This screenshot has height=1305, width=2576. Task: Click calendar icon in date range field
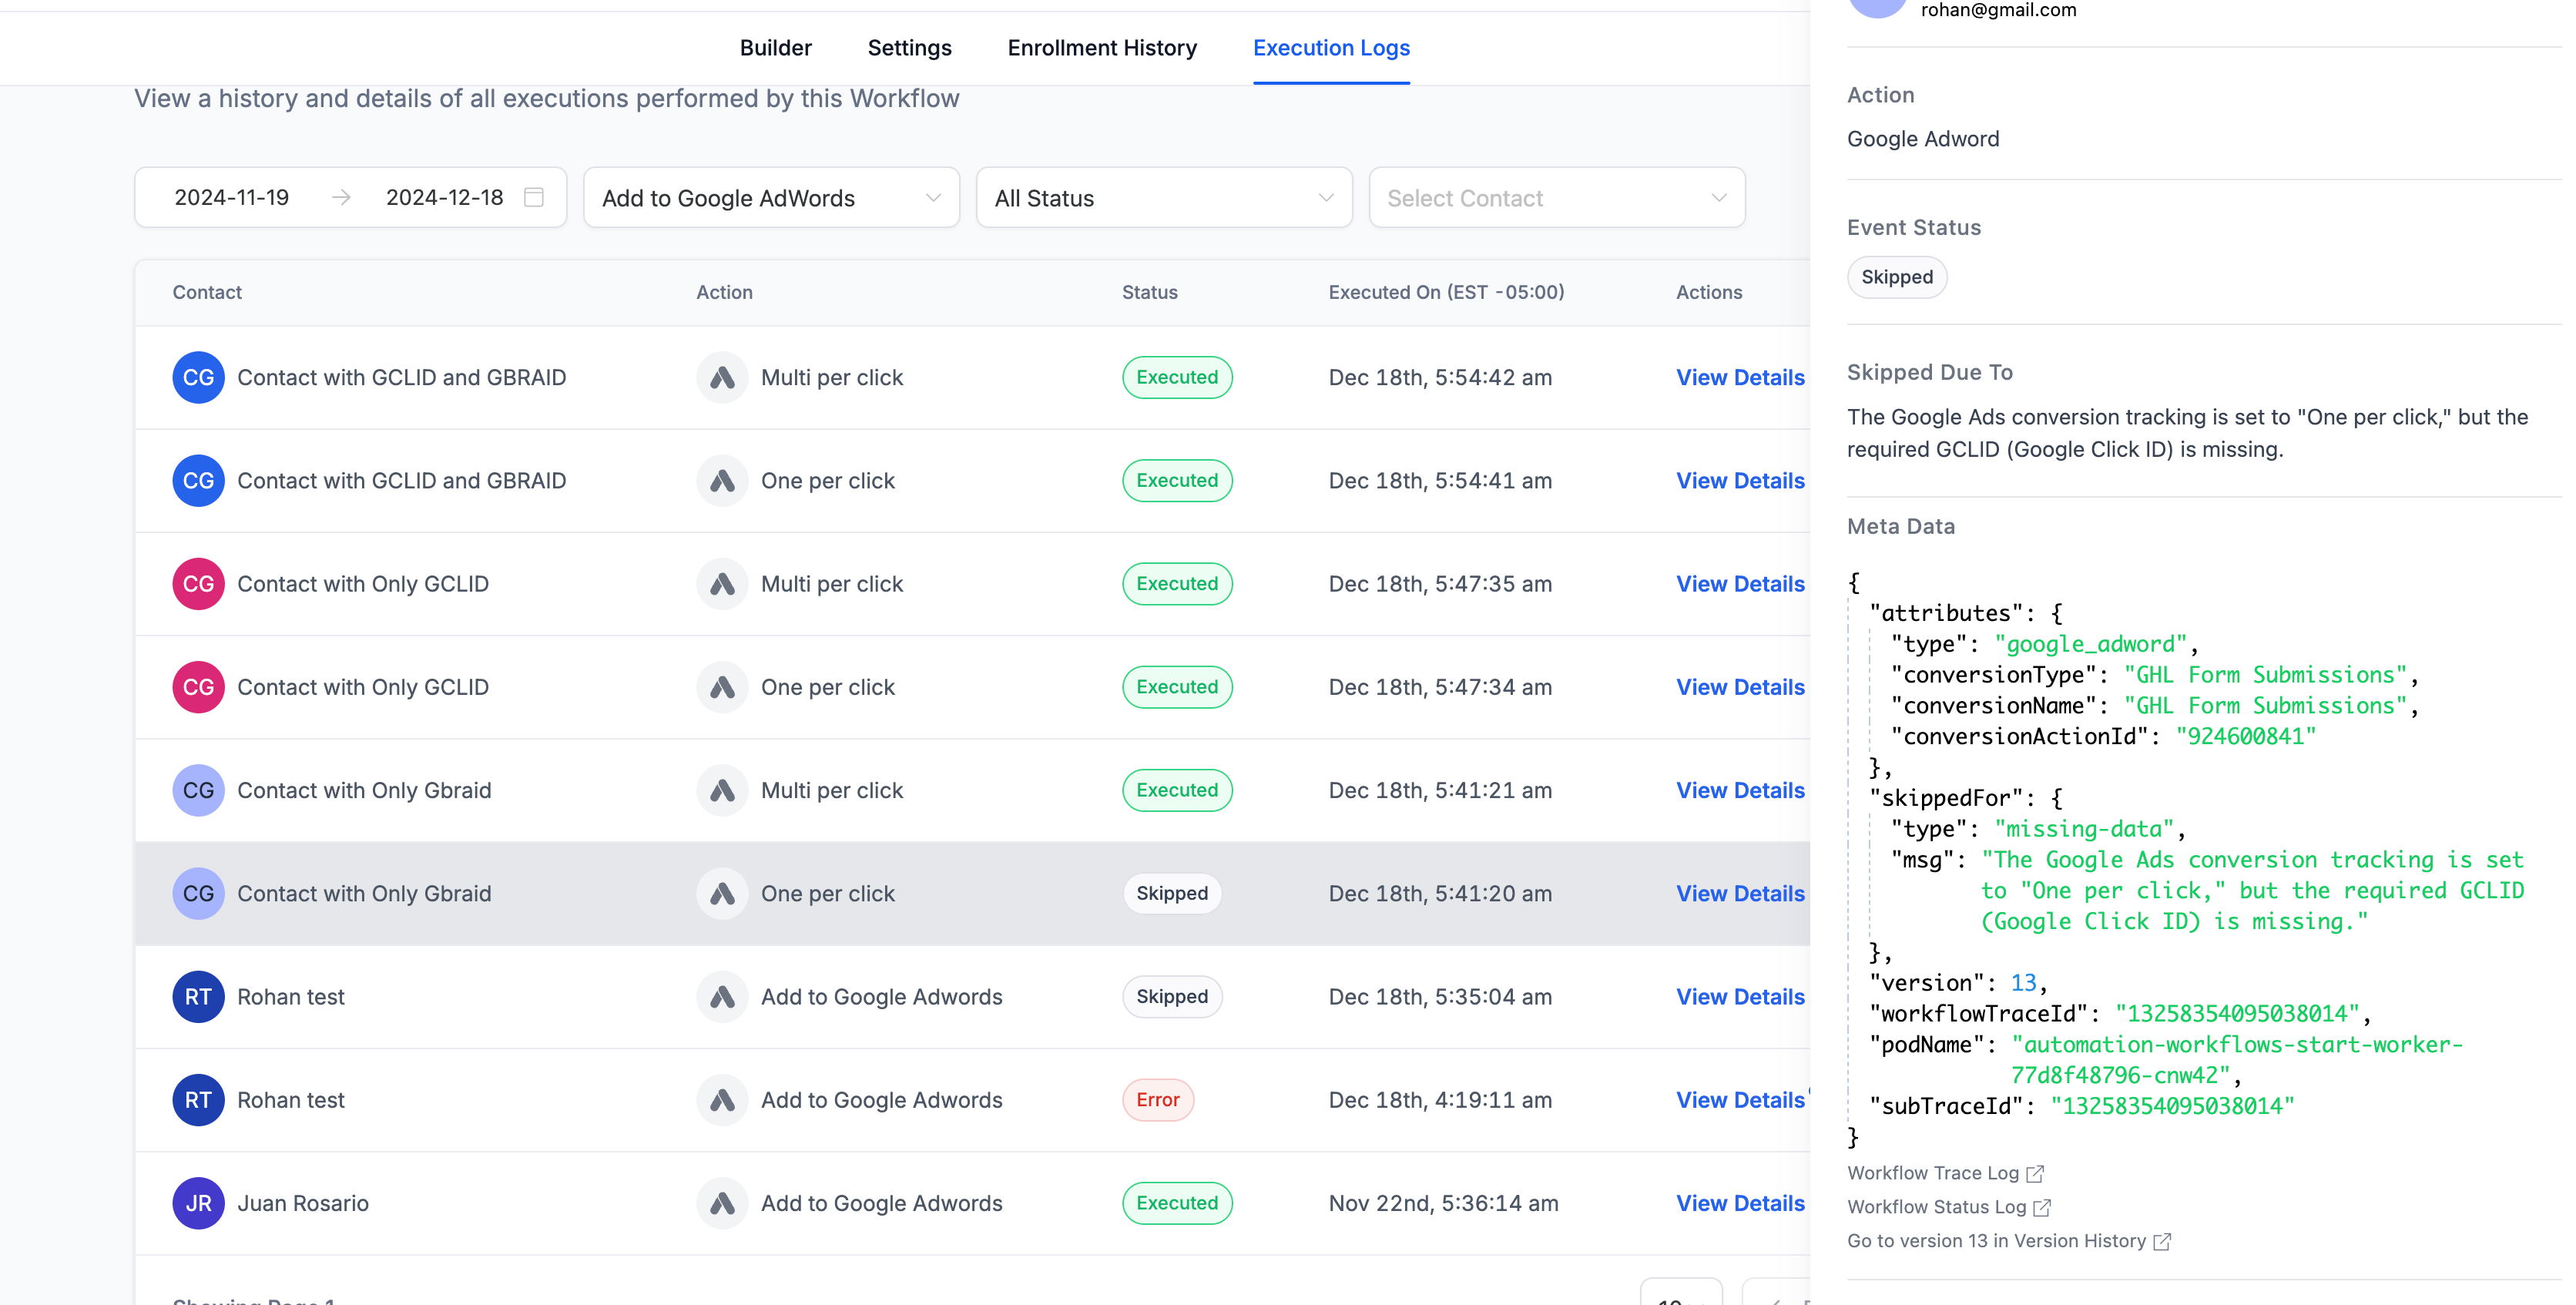pos(534,197)
